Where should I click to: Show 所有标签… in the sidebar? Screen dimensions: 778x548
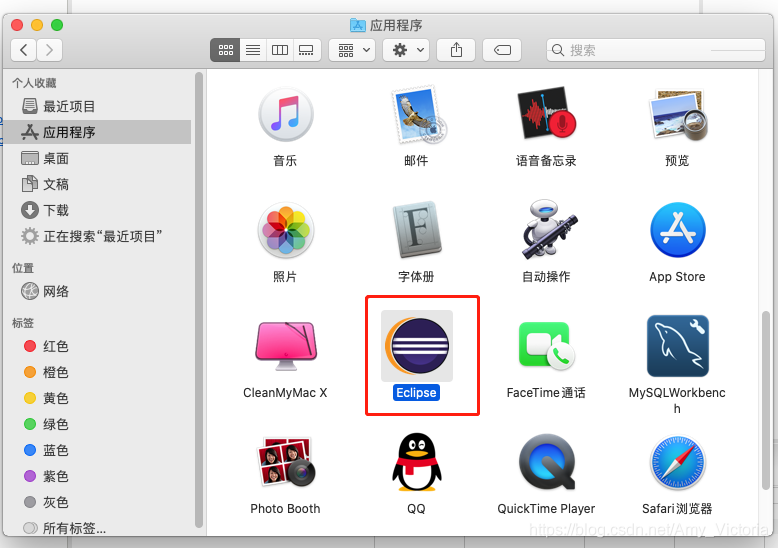click(x=97, y=528)
